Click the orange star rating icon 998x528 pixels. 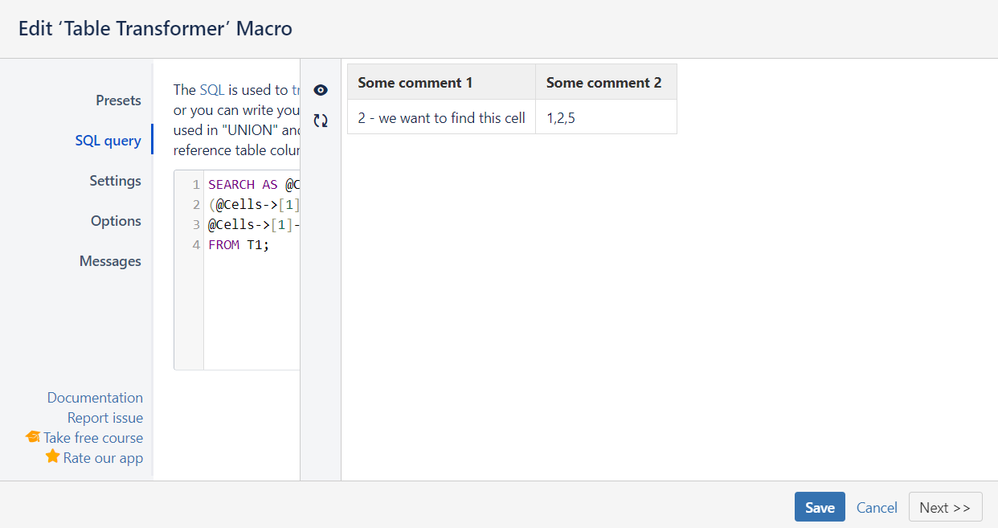pyautogui.click(x=53, y=457)
